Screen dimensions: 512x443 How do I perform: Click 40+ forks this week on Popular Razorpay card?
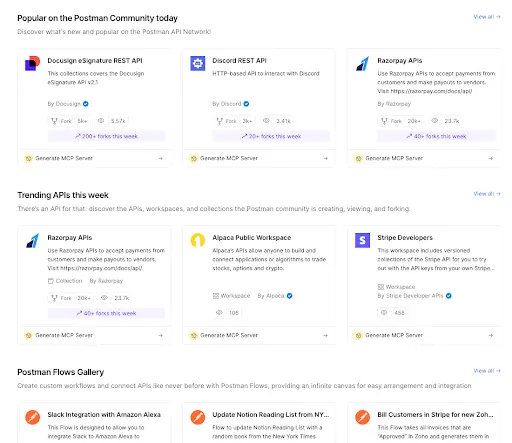pos(436,136)
